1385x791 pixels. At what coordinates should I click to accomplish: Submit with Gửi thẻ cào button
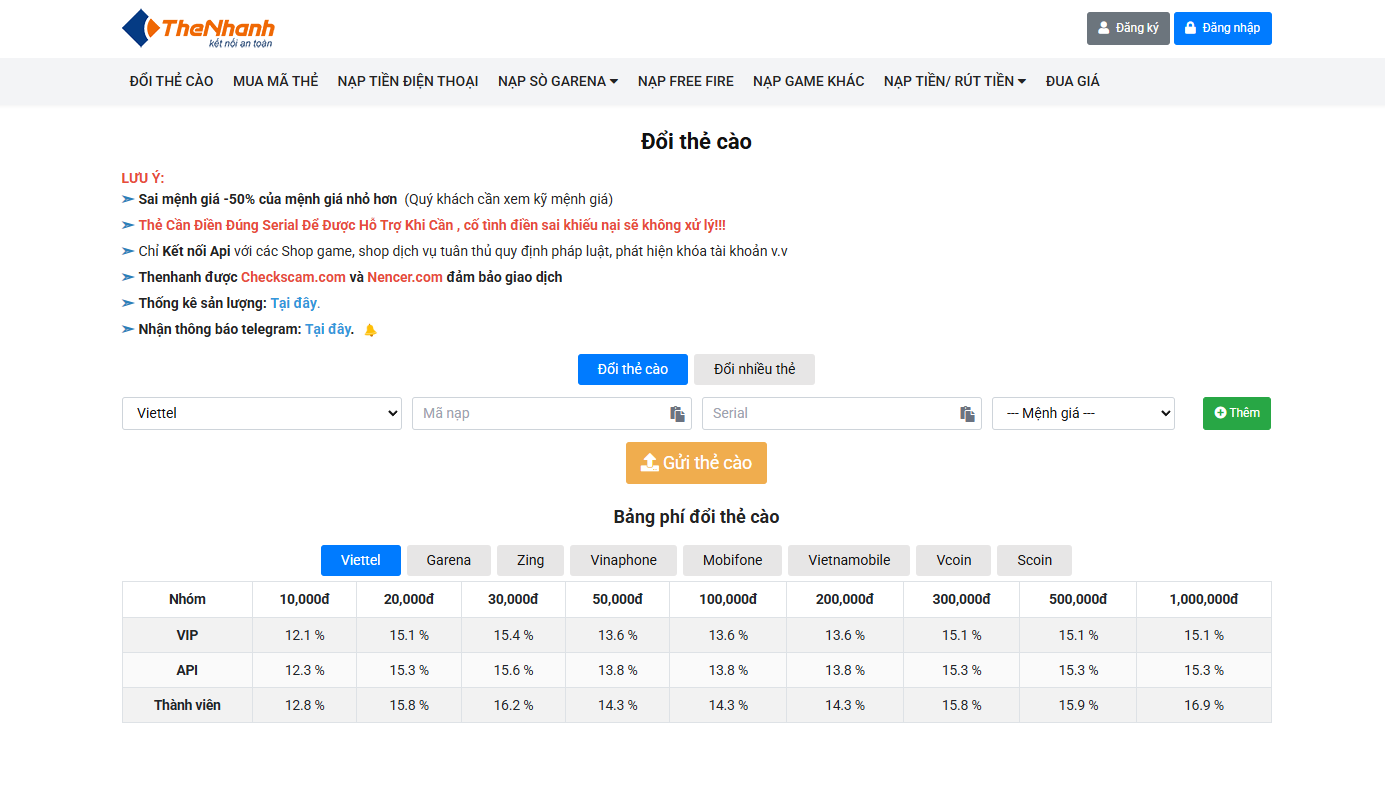[x=696, y=463]
